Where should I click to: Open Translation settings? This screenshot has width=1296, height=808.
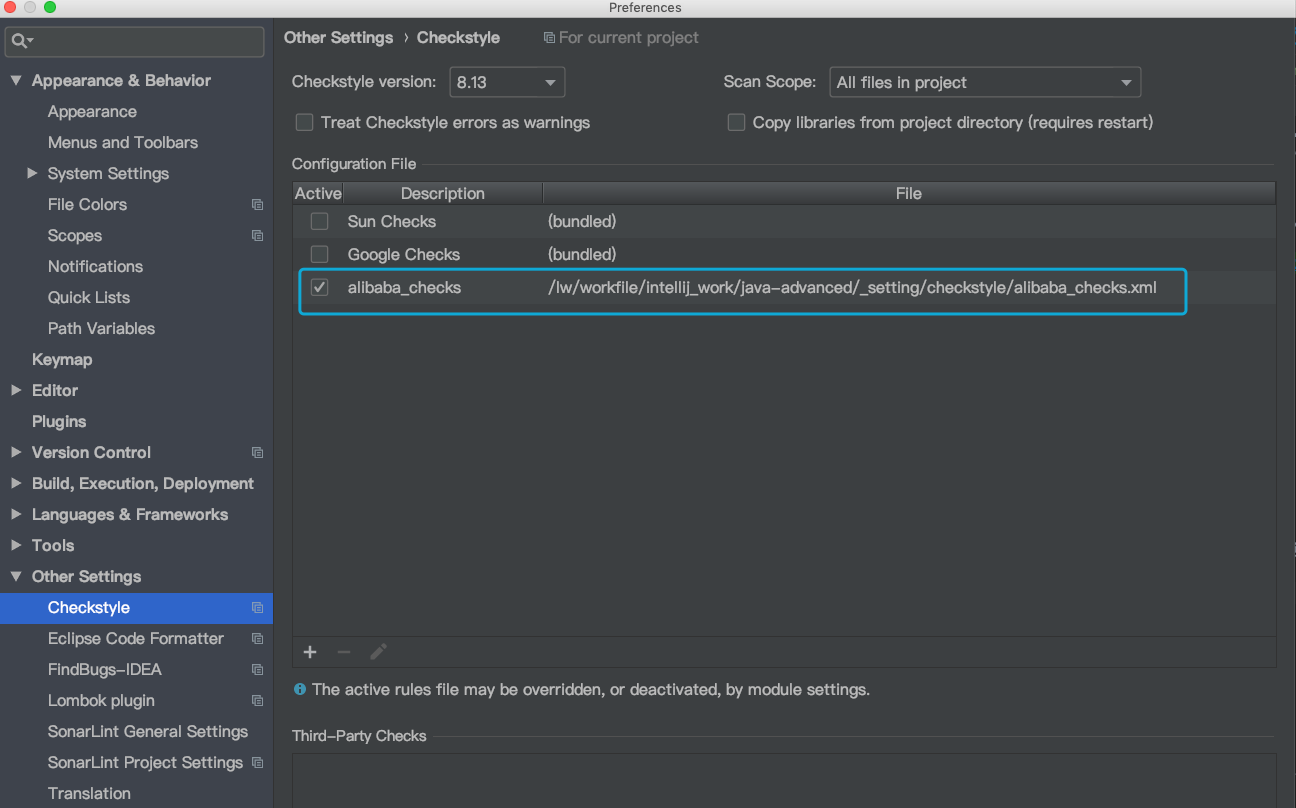[x=89, y=794]
